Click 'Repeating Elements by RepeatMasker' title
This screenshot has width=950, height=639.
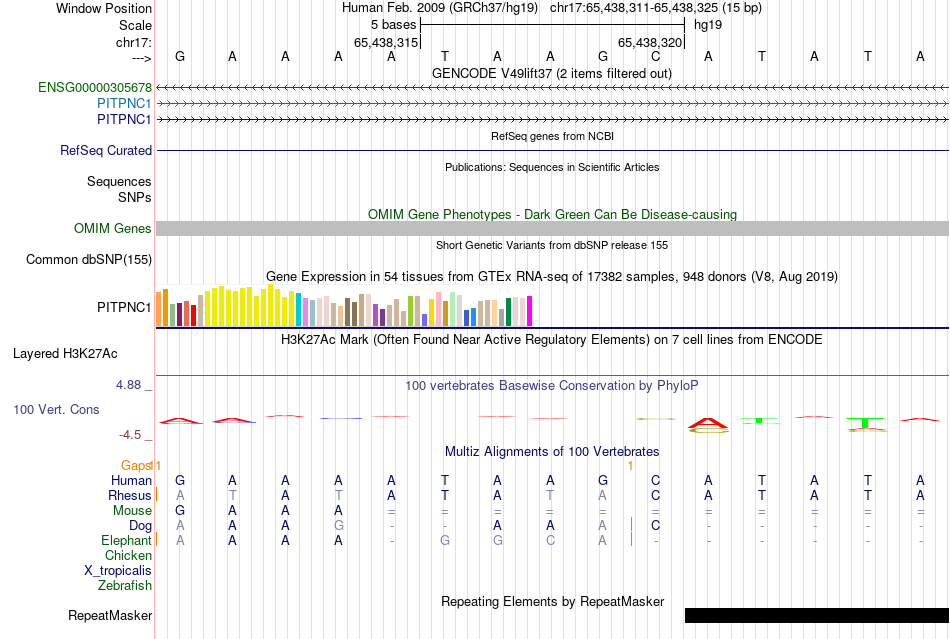(x=553, y=602)
